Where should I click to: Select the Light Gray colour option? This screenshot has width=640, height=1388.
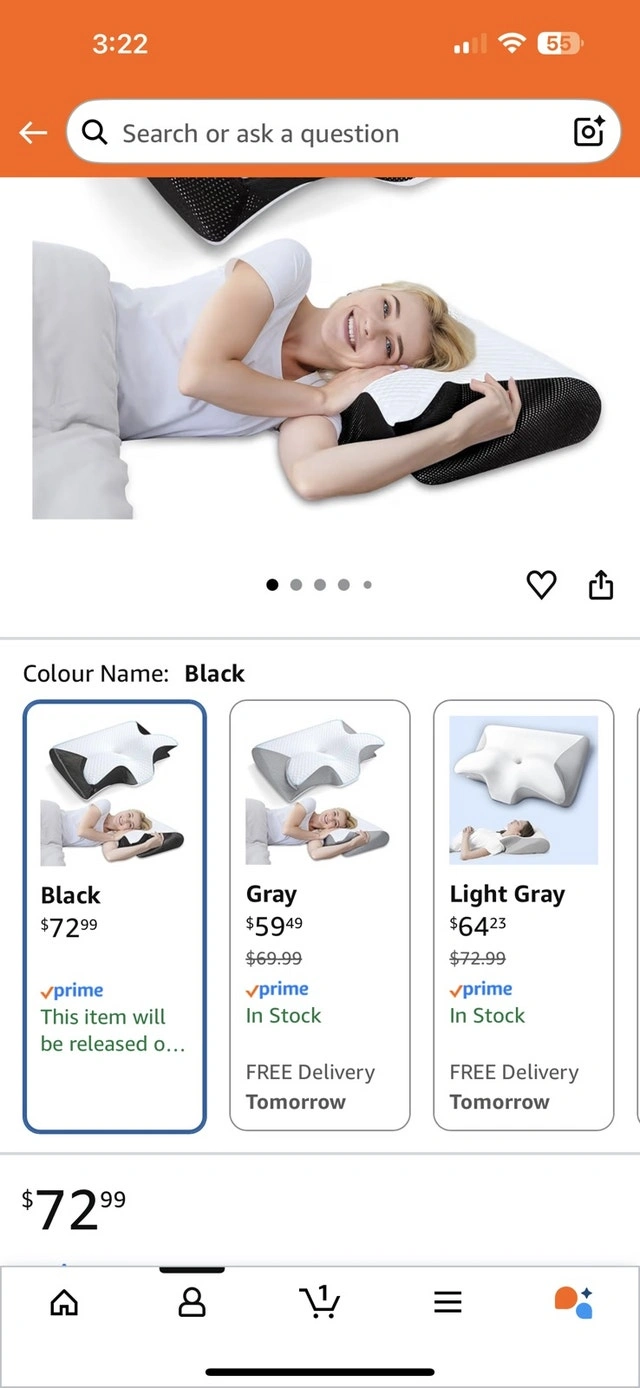(523, 916)
